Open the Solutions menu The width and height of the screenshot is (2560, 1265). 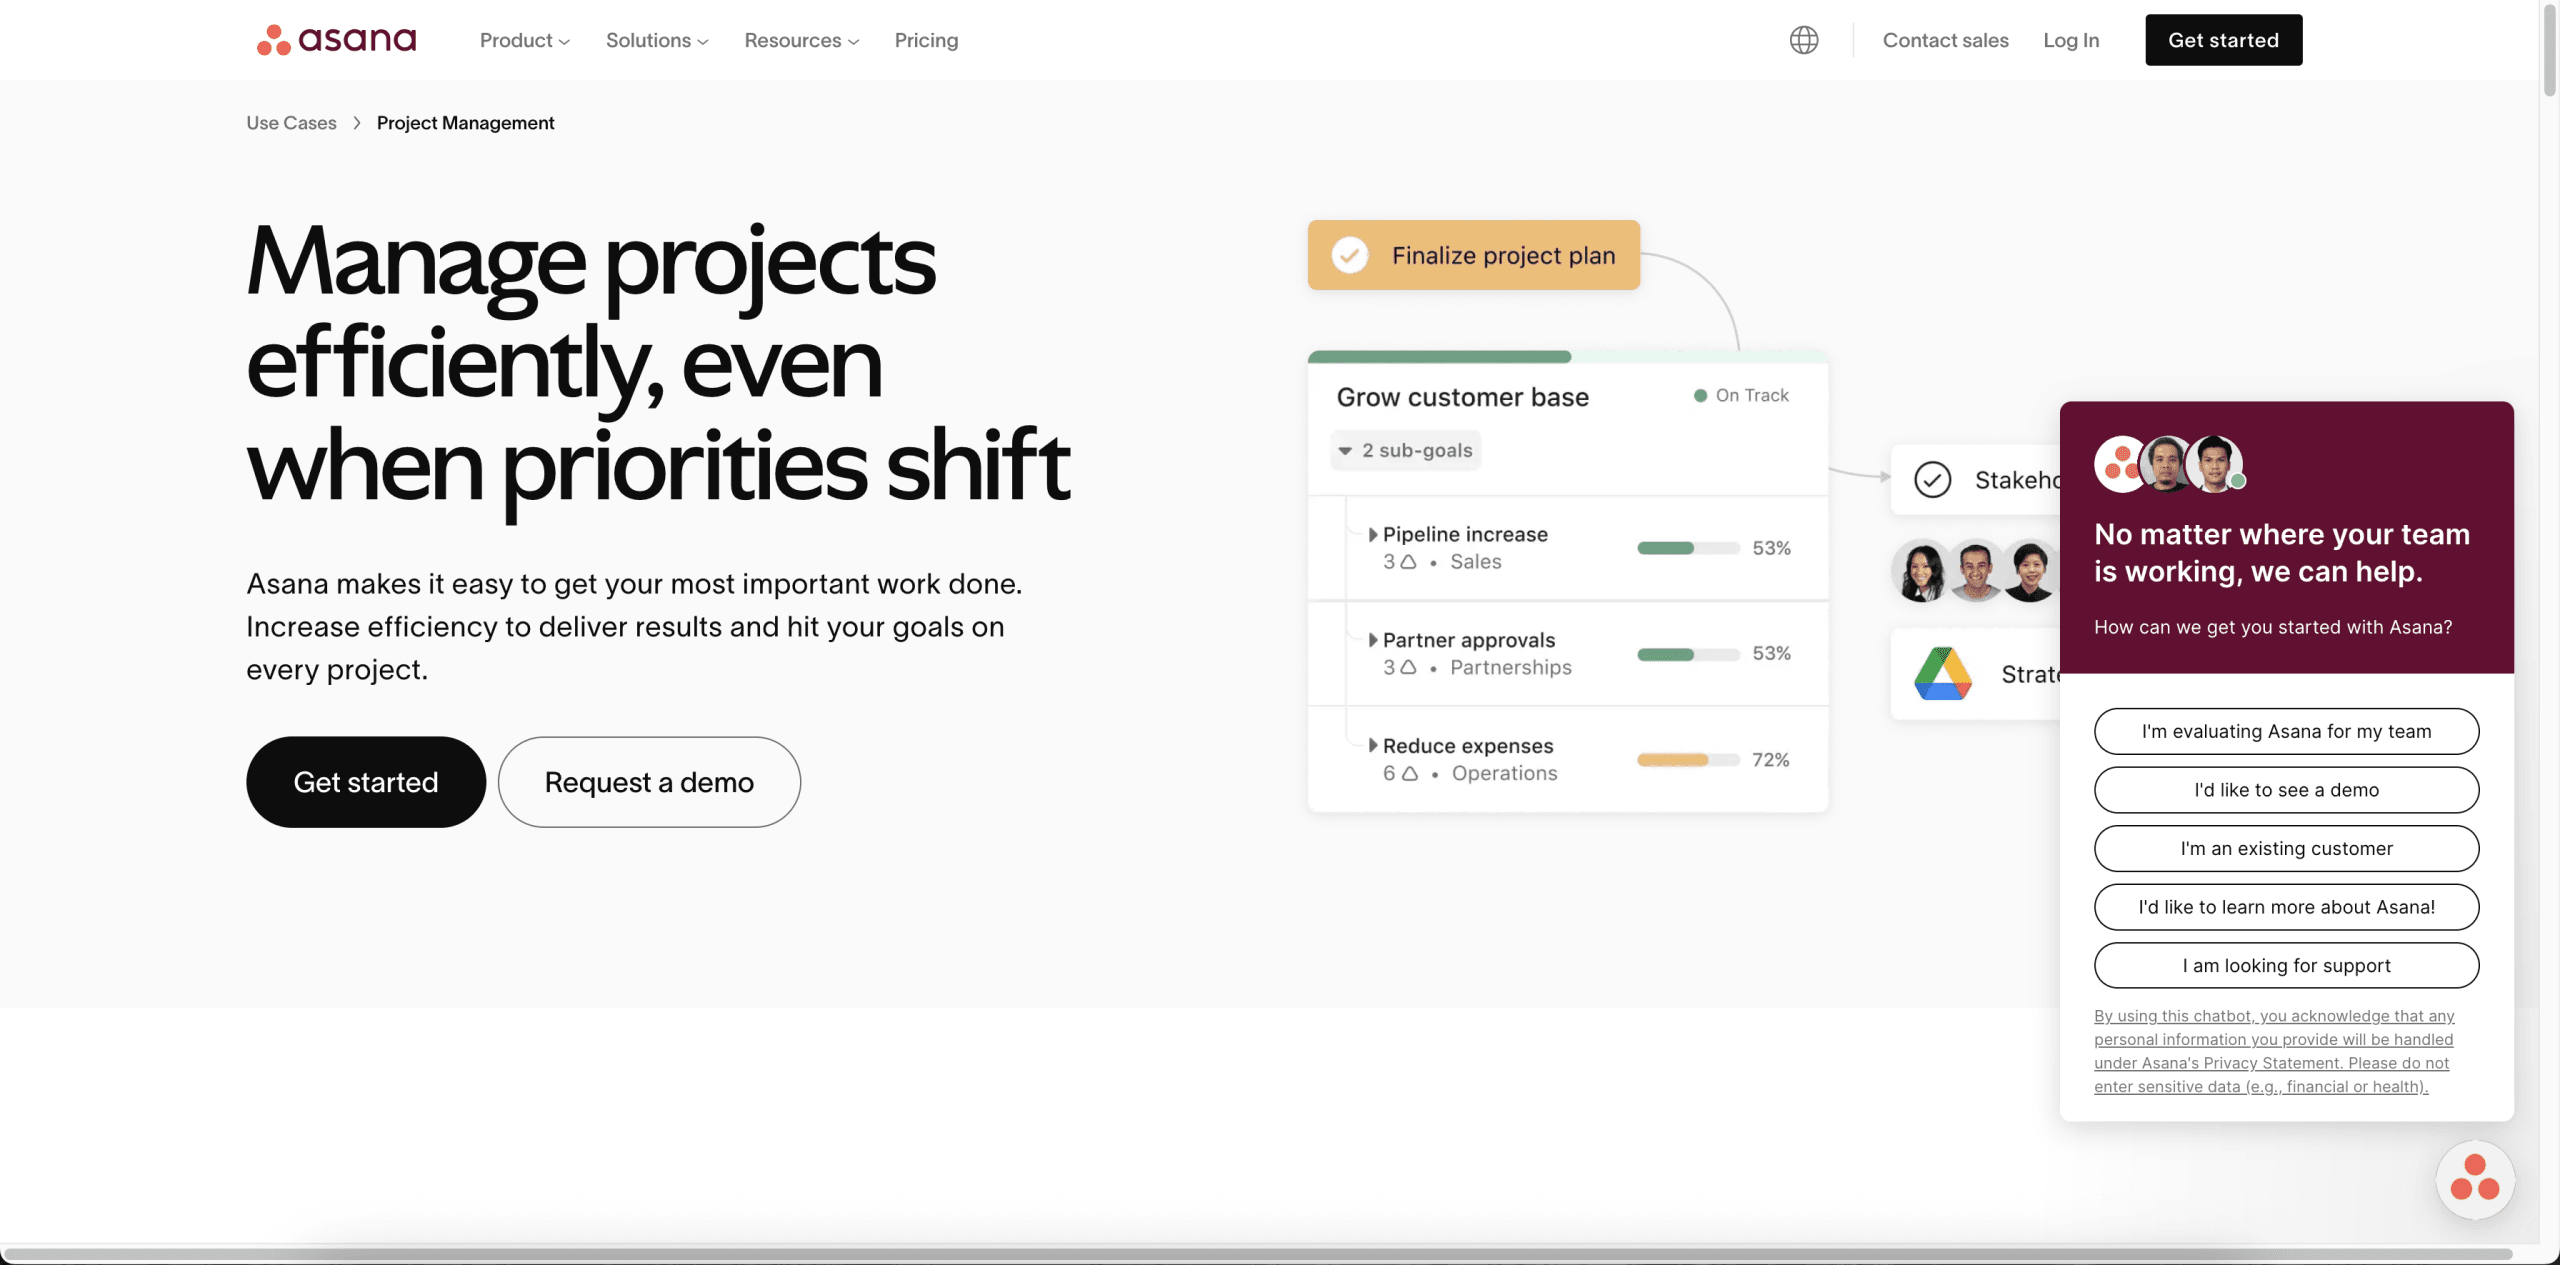[x=657, y=40]
